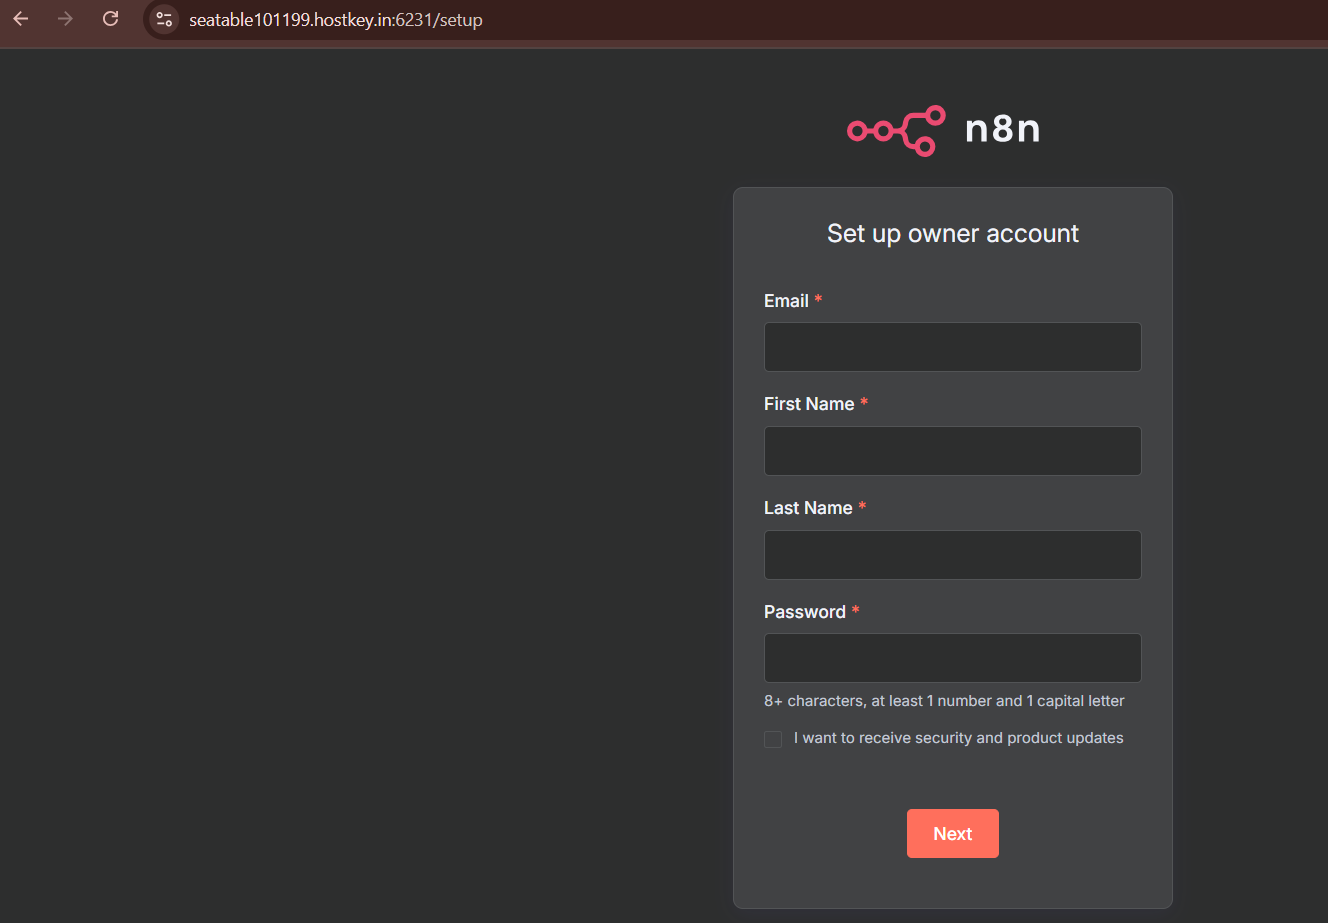The image size is (1328, 923).
Task: Click the browser back arrow
Action: click(x=21, y=19)
